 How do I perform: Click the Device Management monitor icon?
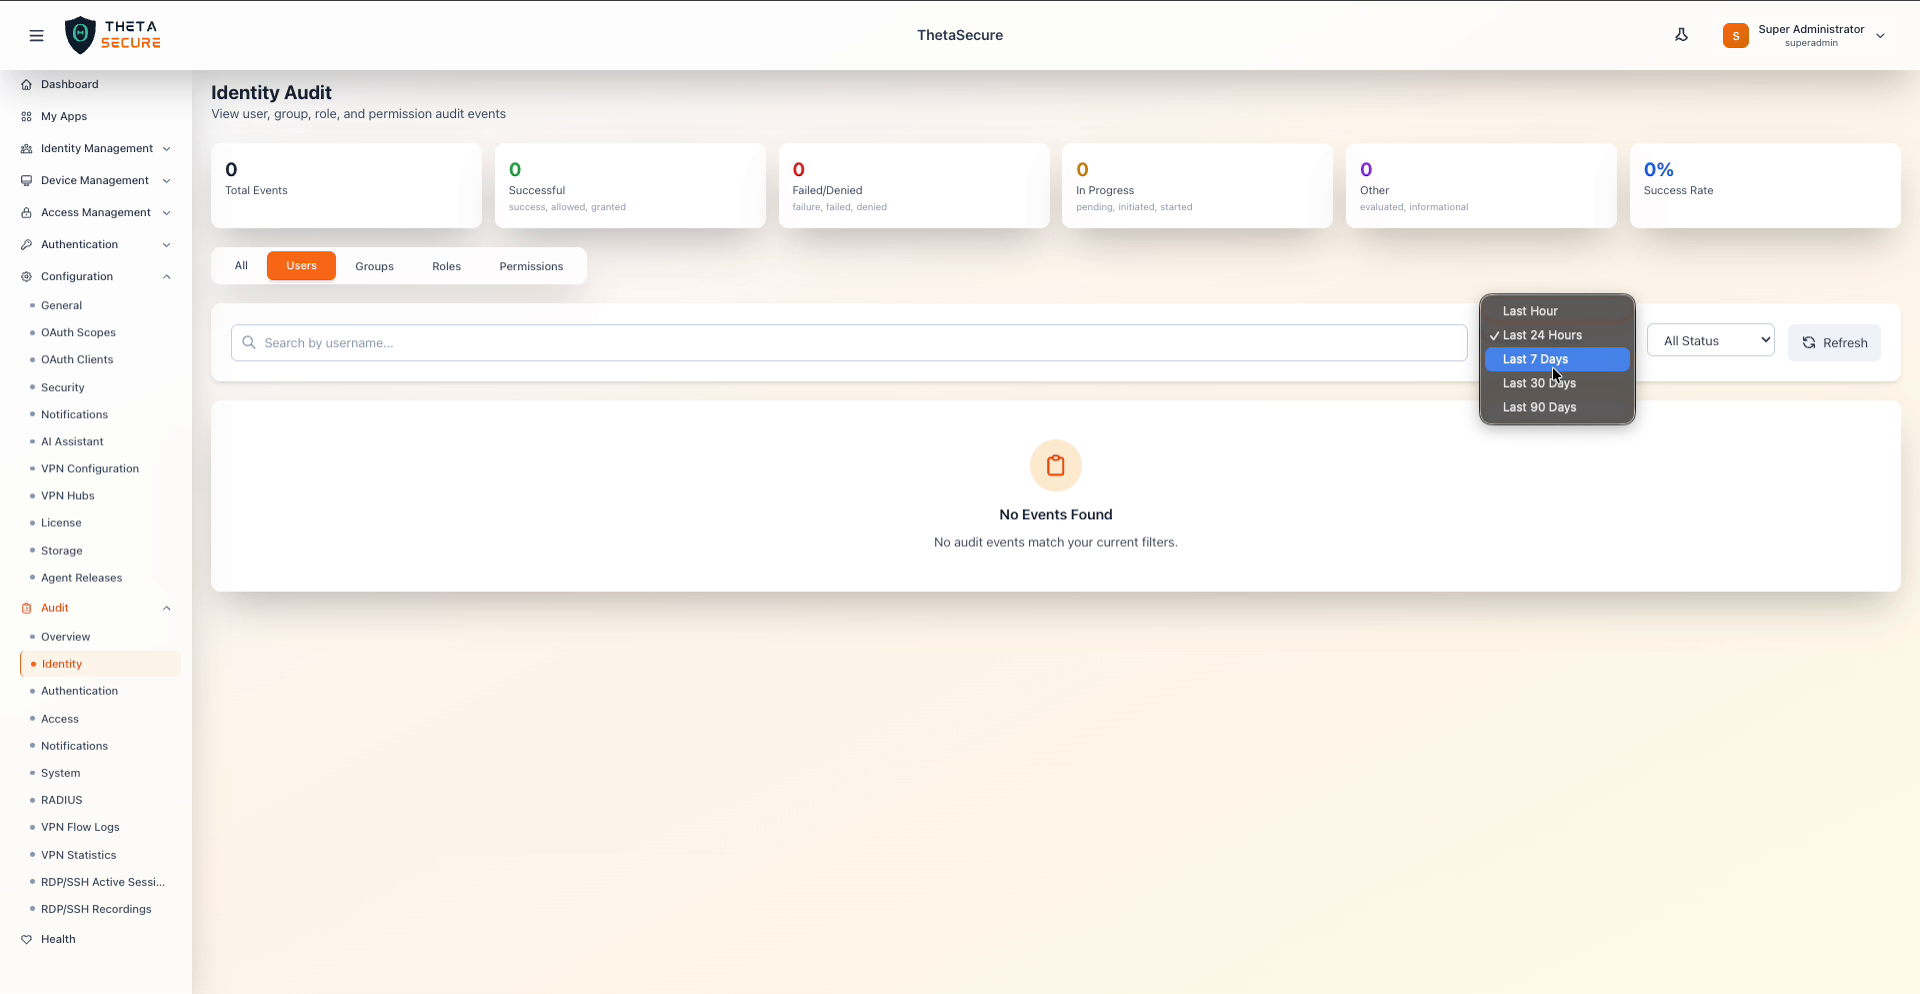tap(27, 180)
